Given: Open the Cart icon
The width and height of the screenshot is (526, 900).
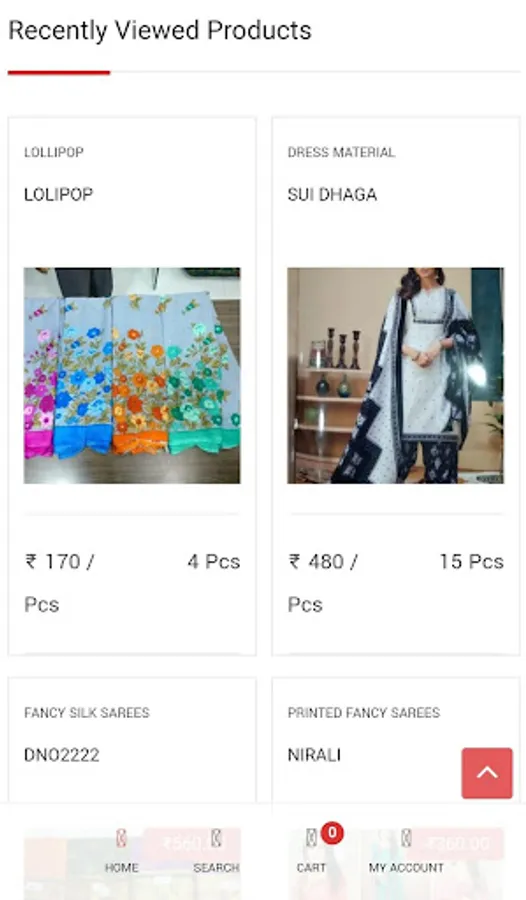Looking at the screenshot, I should point(311,839).
